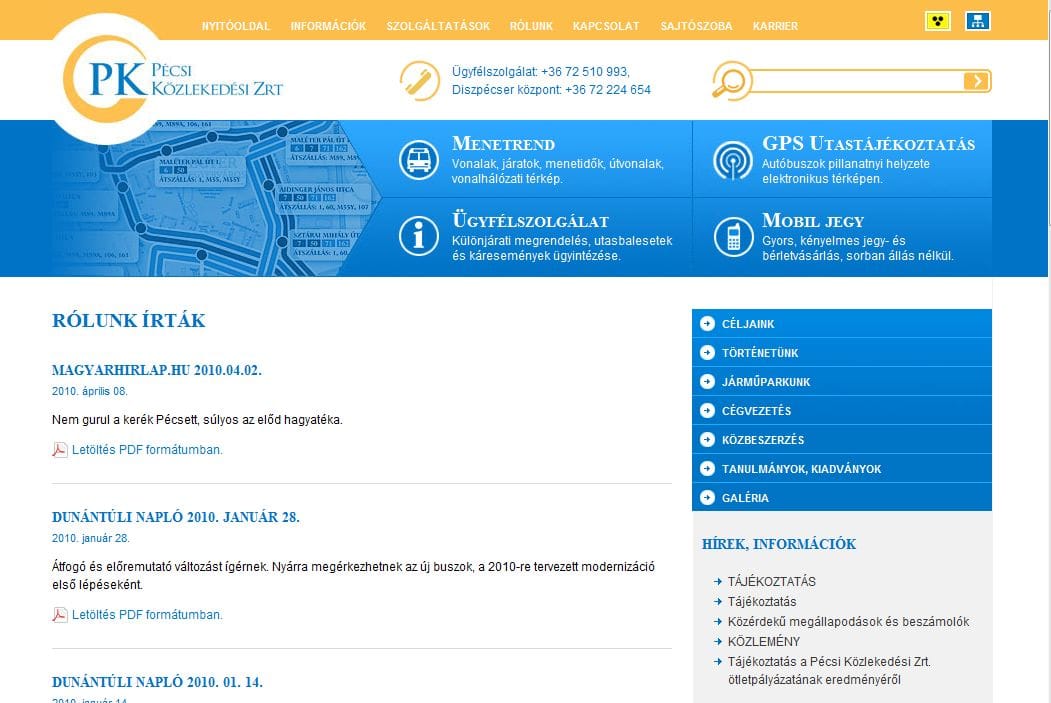Open uppercase TÁJÉKOZTATÁS news link
Viewport: 1051px width, 703px height.
771,582
